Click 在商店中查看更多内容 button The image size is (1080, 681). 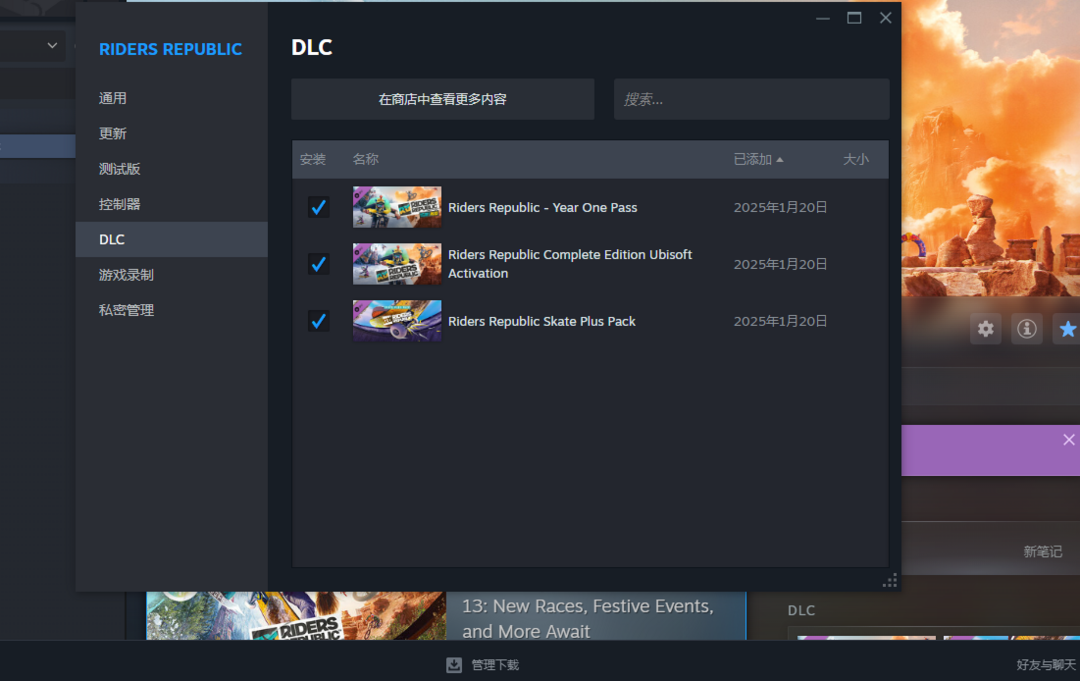coord(442,99)
